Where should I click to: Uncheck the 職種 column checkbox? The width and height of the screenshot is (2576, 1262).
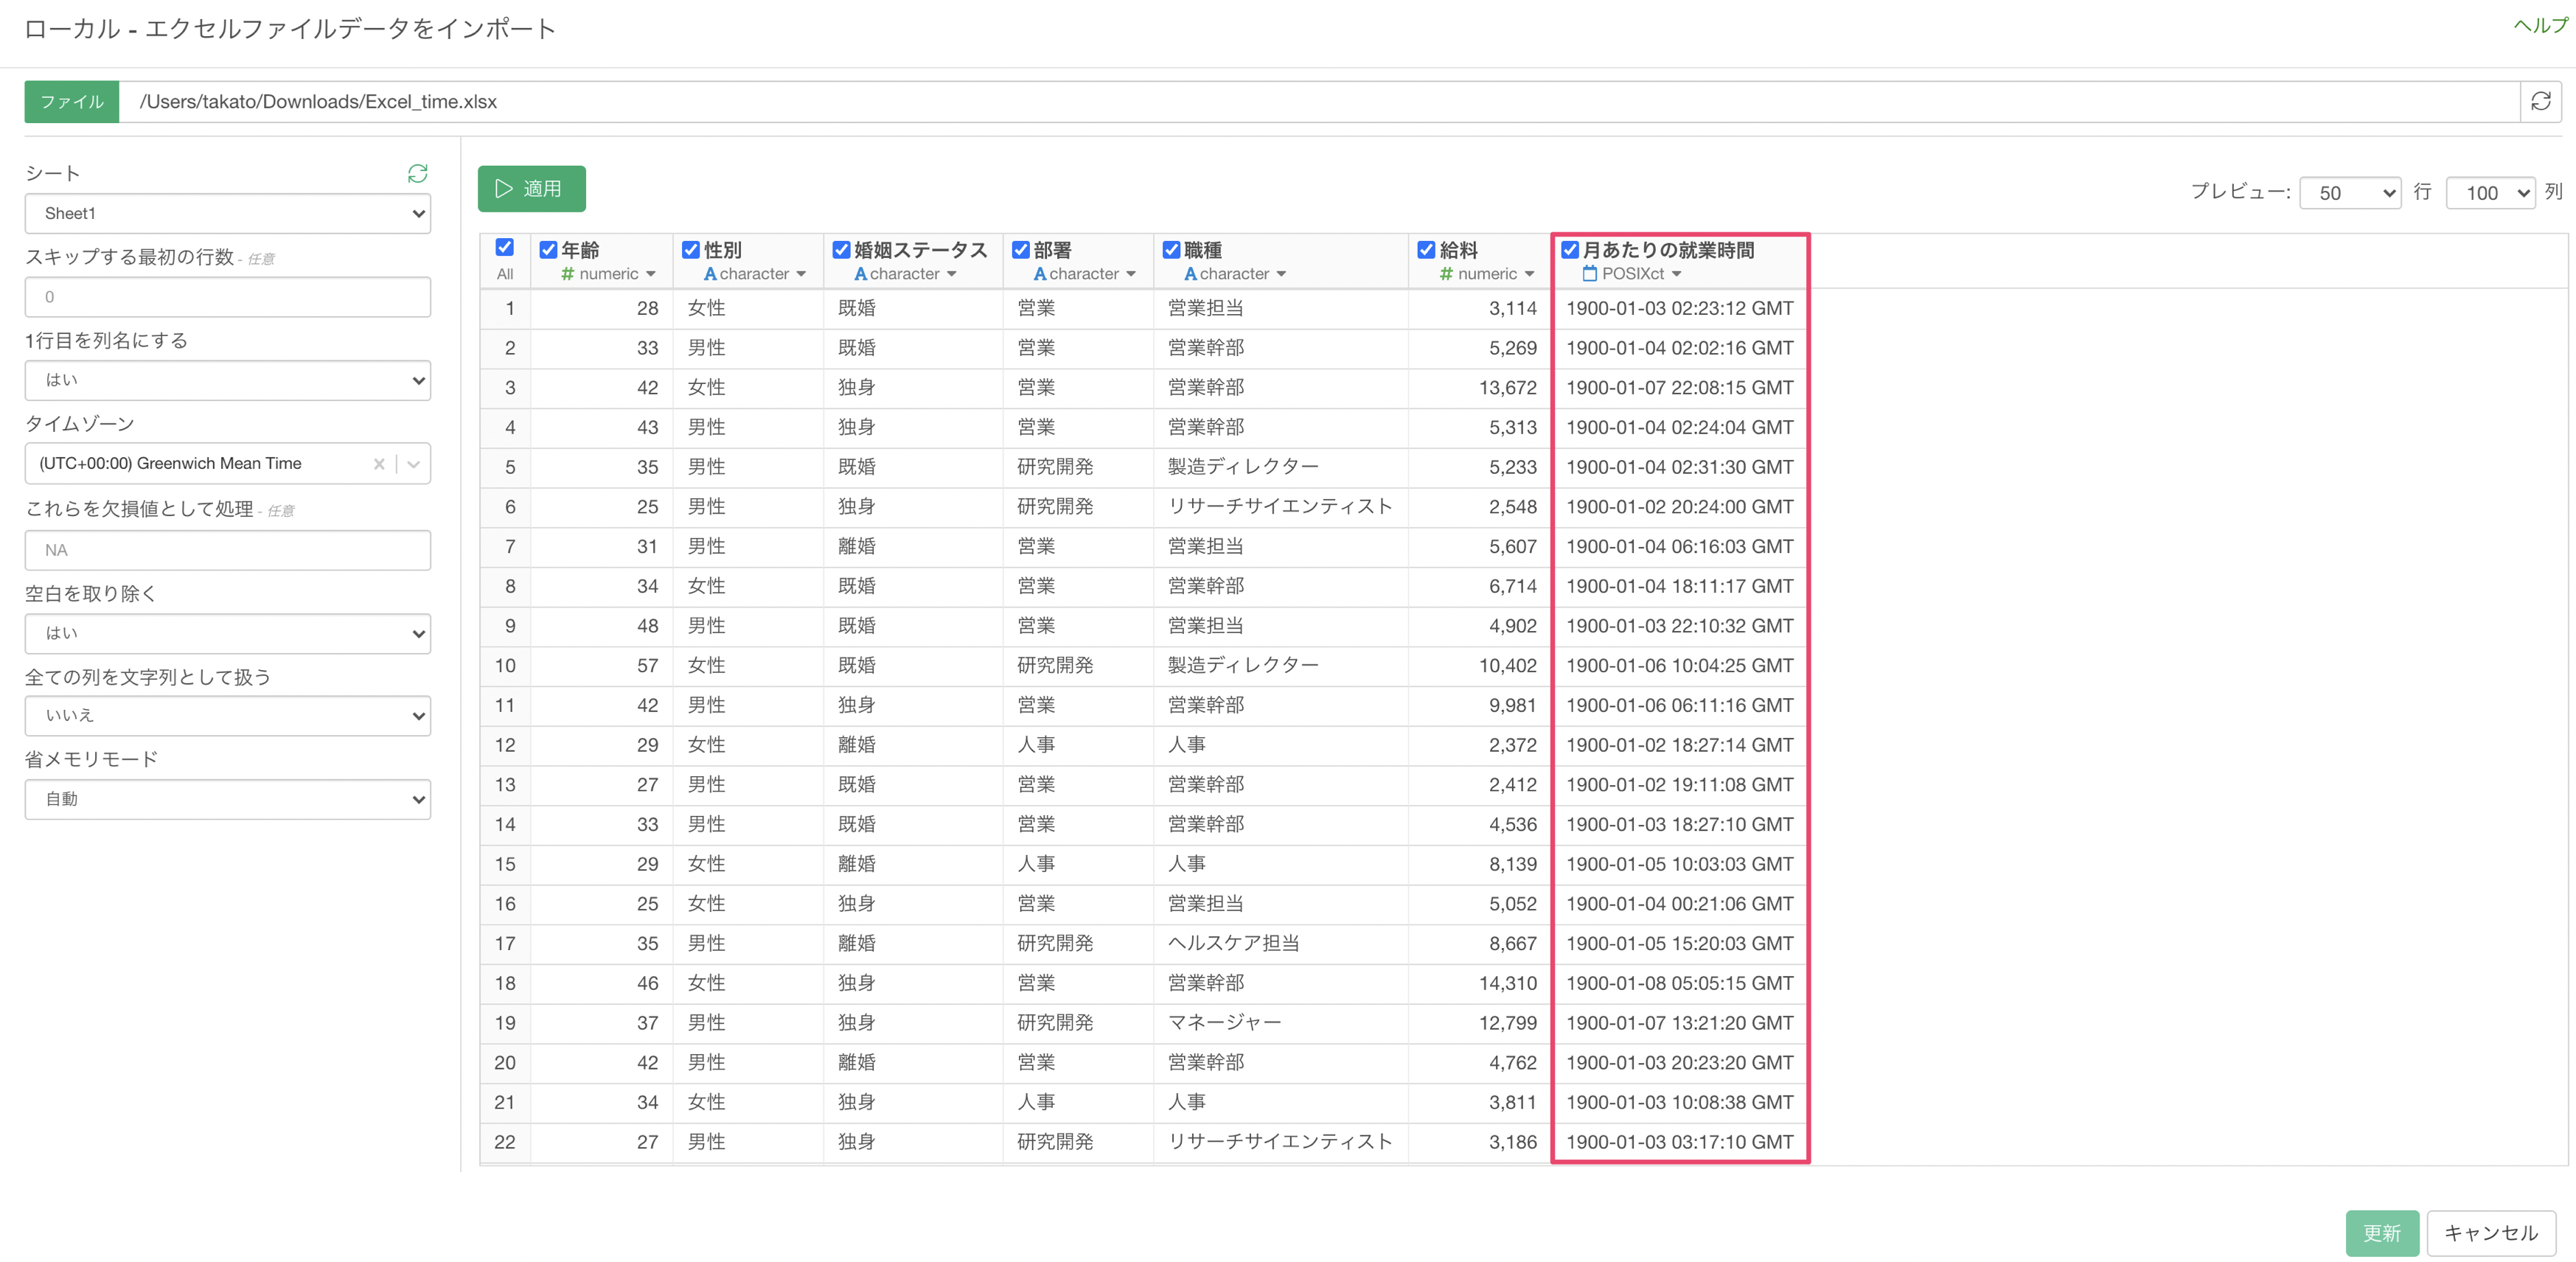pos(1171,249)
